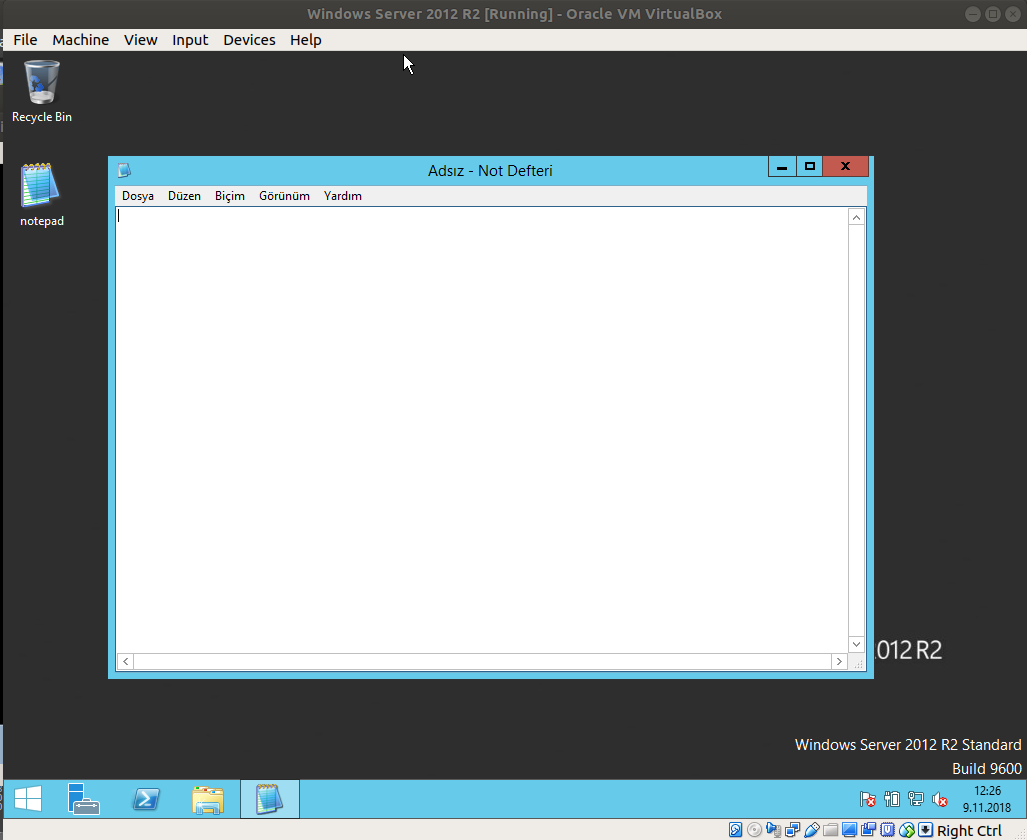This screenshot has height=840, width=1027.
Task: Open the Windows Start button
Action: tap(28, 799)
